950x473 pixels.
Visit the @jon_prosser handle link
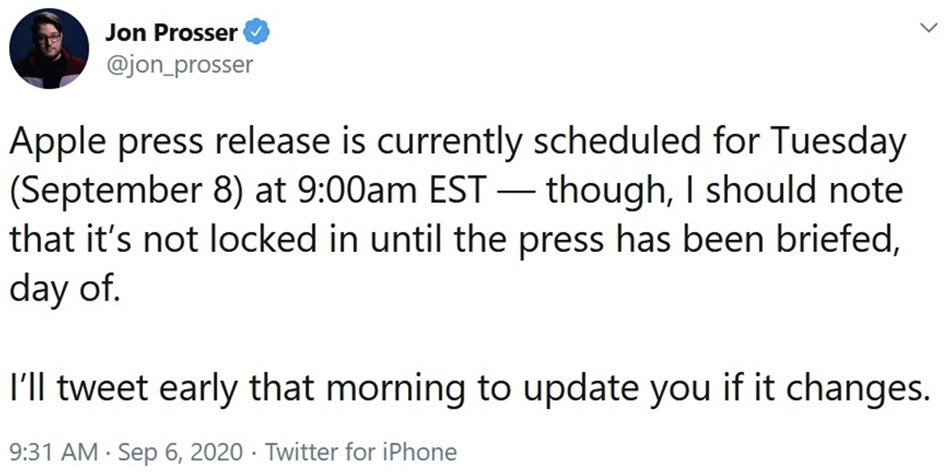click(x=179, y=64)
